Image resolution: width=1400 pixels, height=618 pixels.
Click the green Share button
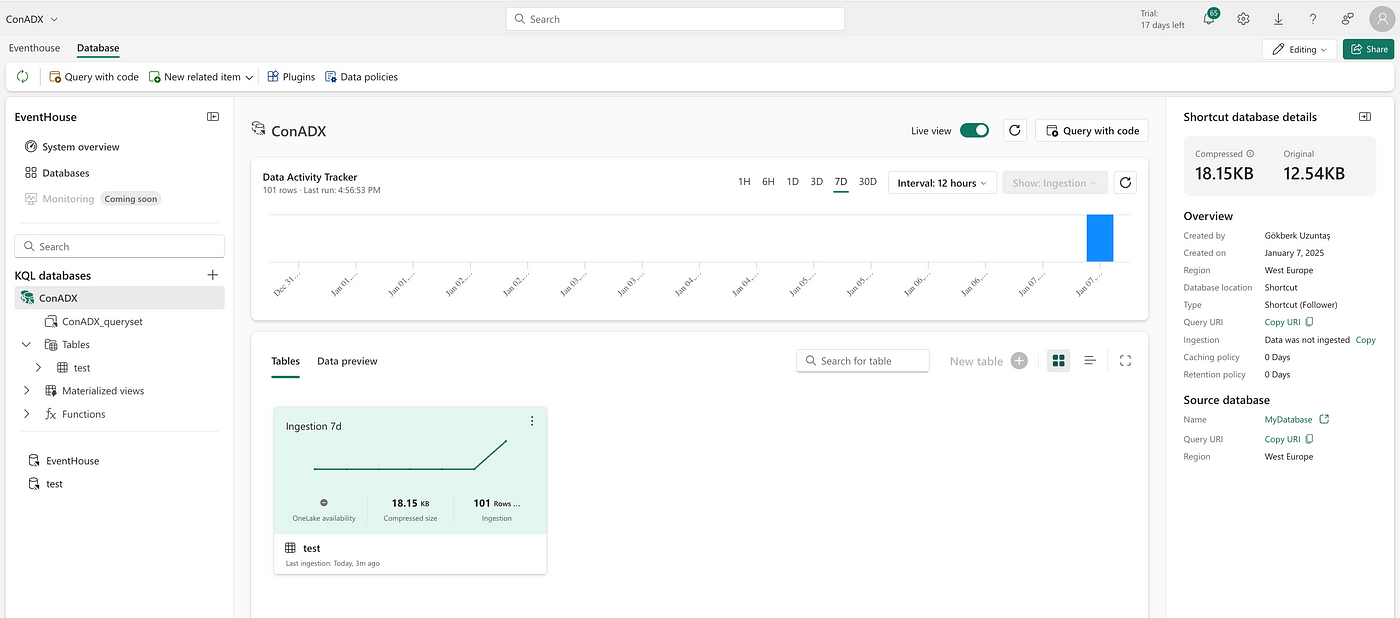pos(1368,49)
